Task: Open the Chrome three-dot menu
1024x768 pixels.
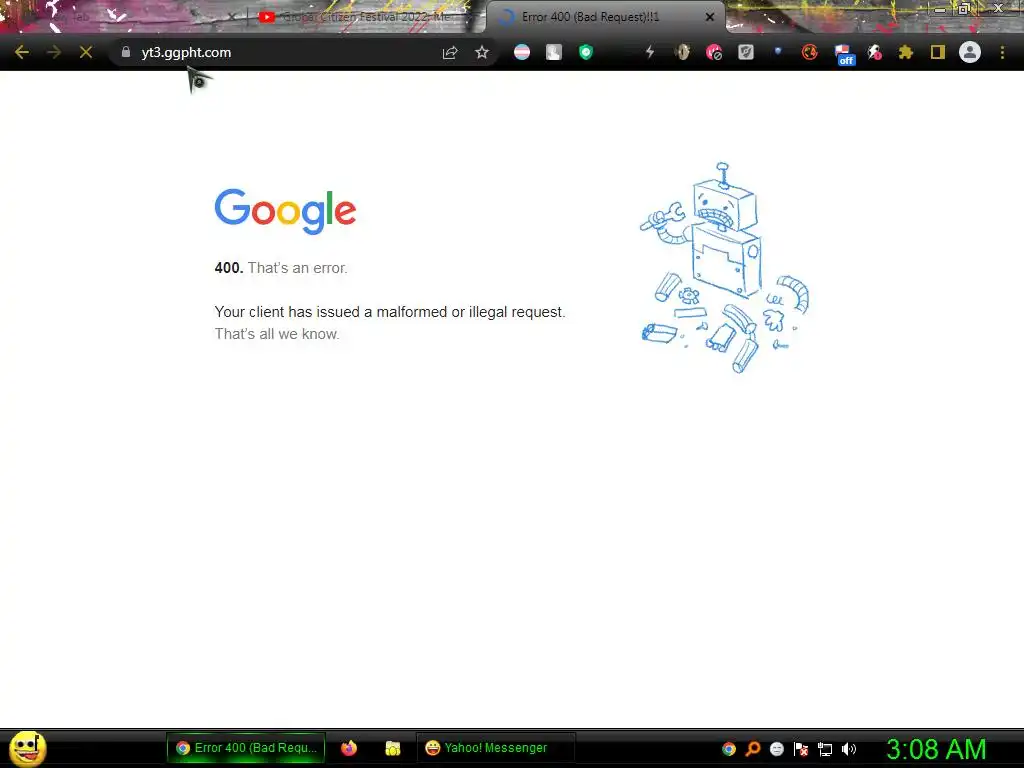Action: tap(1002, 52)
